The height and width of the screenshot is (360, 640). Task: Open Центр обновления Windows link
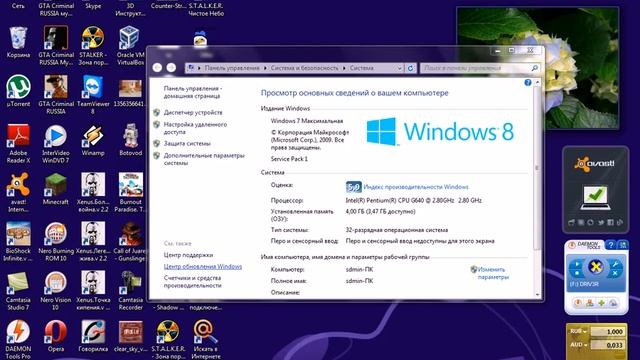pyautogui.click(x=202, y=267)
